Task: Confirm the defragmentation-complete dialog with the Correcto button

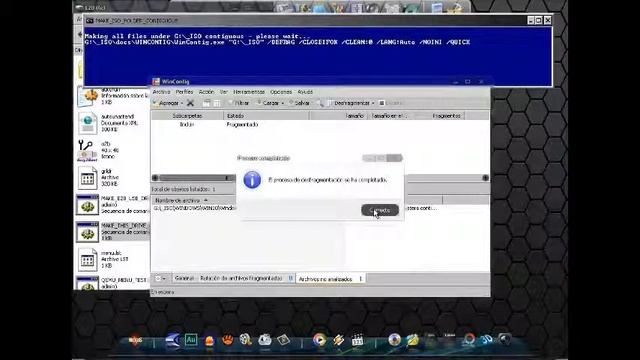Action: [x=380, y=210]
